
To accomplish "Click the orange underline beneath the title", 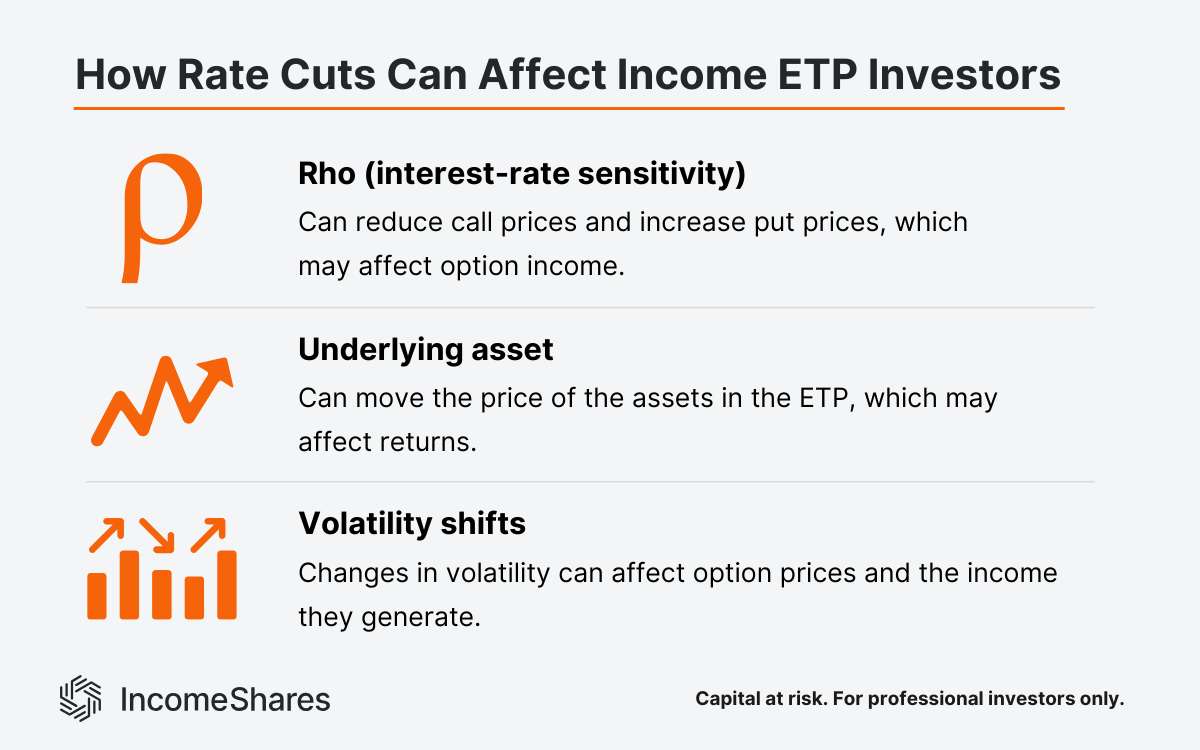I will (568, 107).
